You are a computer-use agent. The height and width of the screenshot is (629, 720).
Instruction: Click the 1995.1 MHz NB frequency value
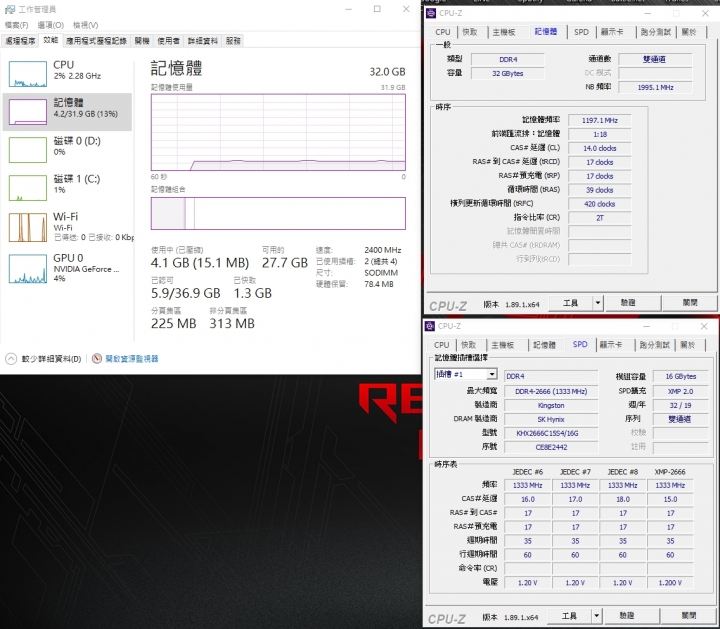(655, 87)
